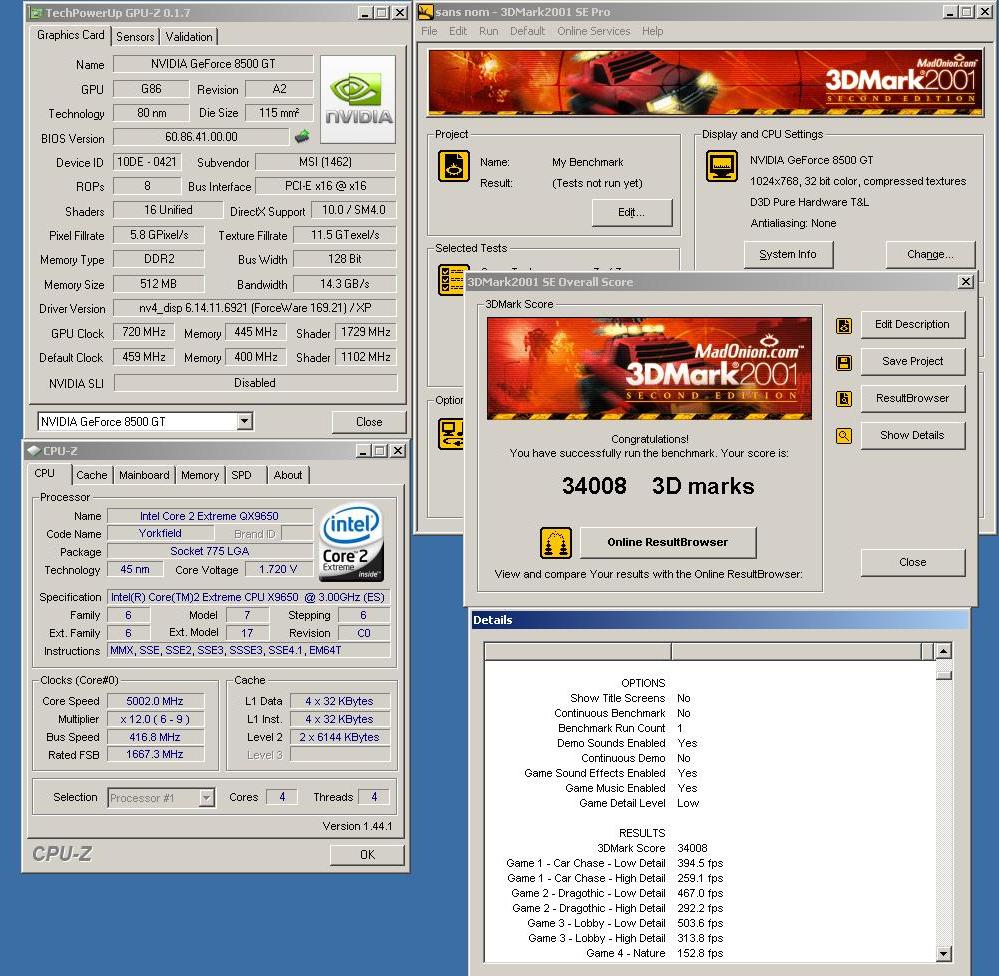Click the Save Project floppy icon
This screenshot has height=976, width=999.
844,362
